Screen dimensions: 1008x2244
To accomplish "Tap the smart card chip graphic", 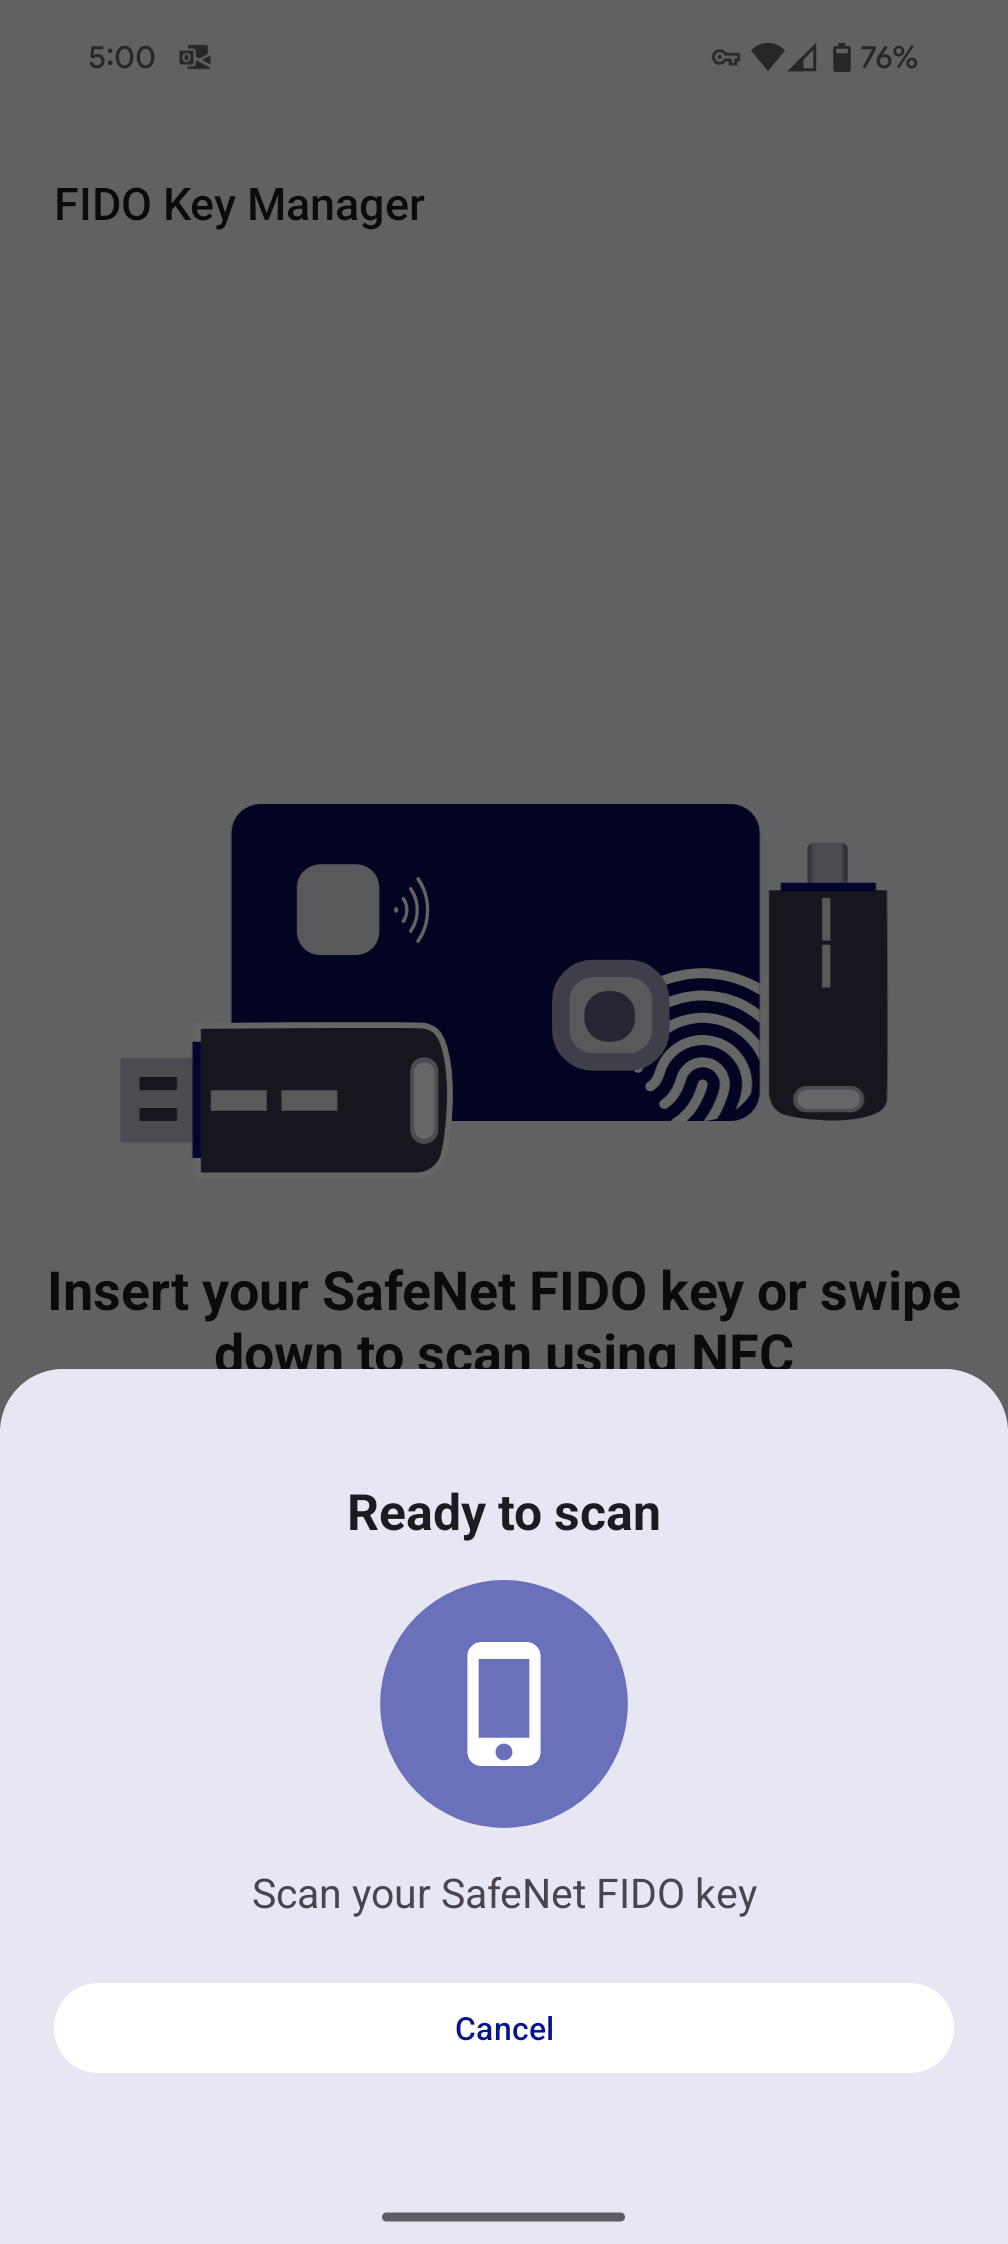I will click(338, 909).
